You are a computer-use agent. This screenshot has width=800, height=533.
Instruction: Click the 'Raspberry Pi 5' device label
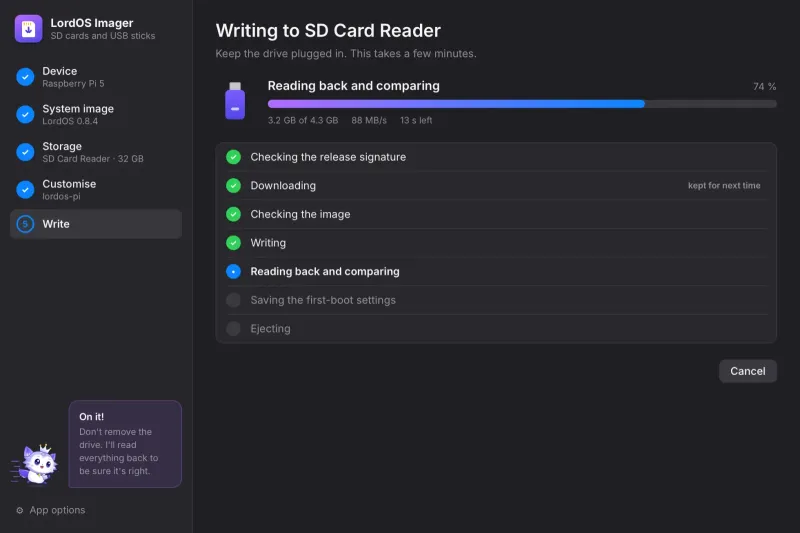pyautogui.click(x=73, y=84)
